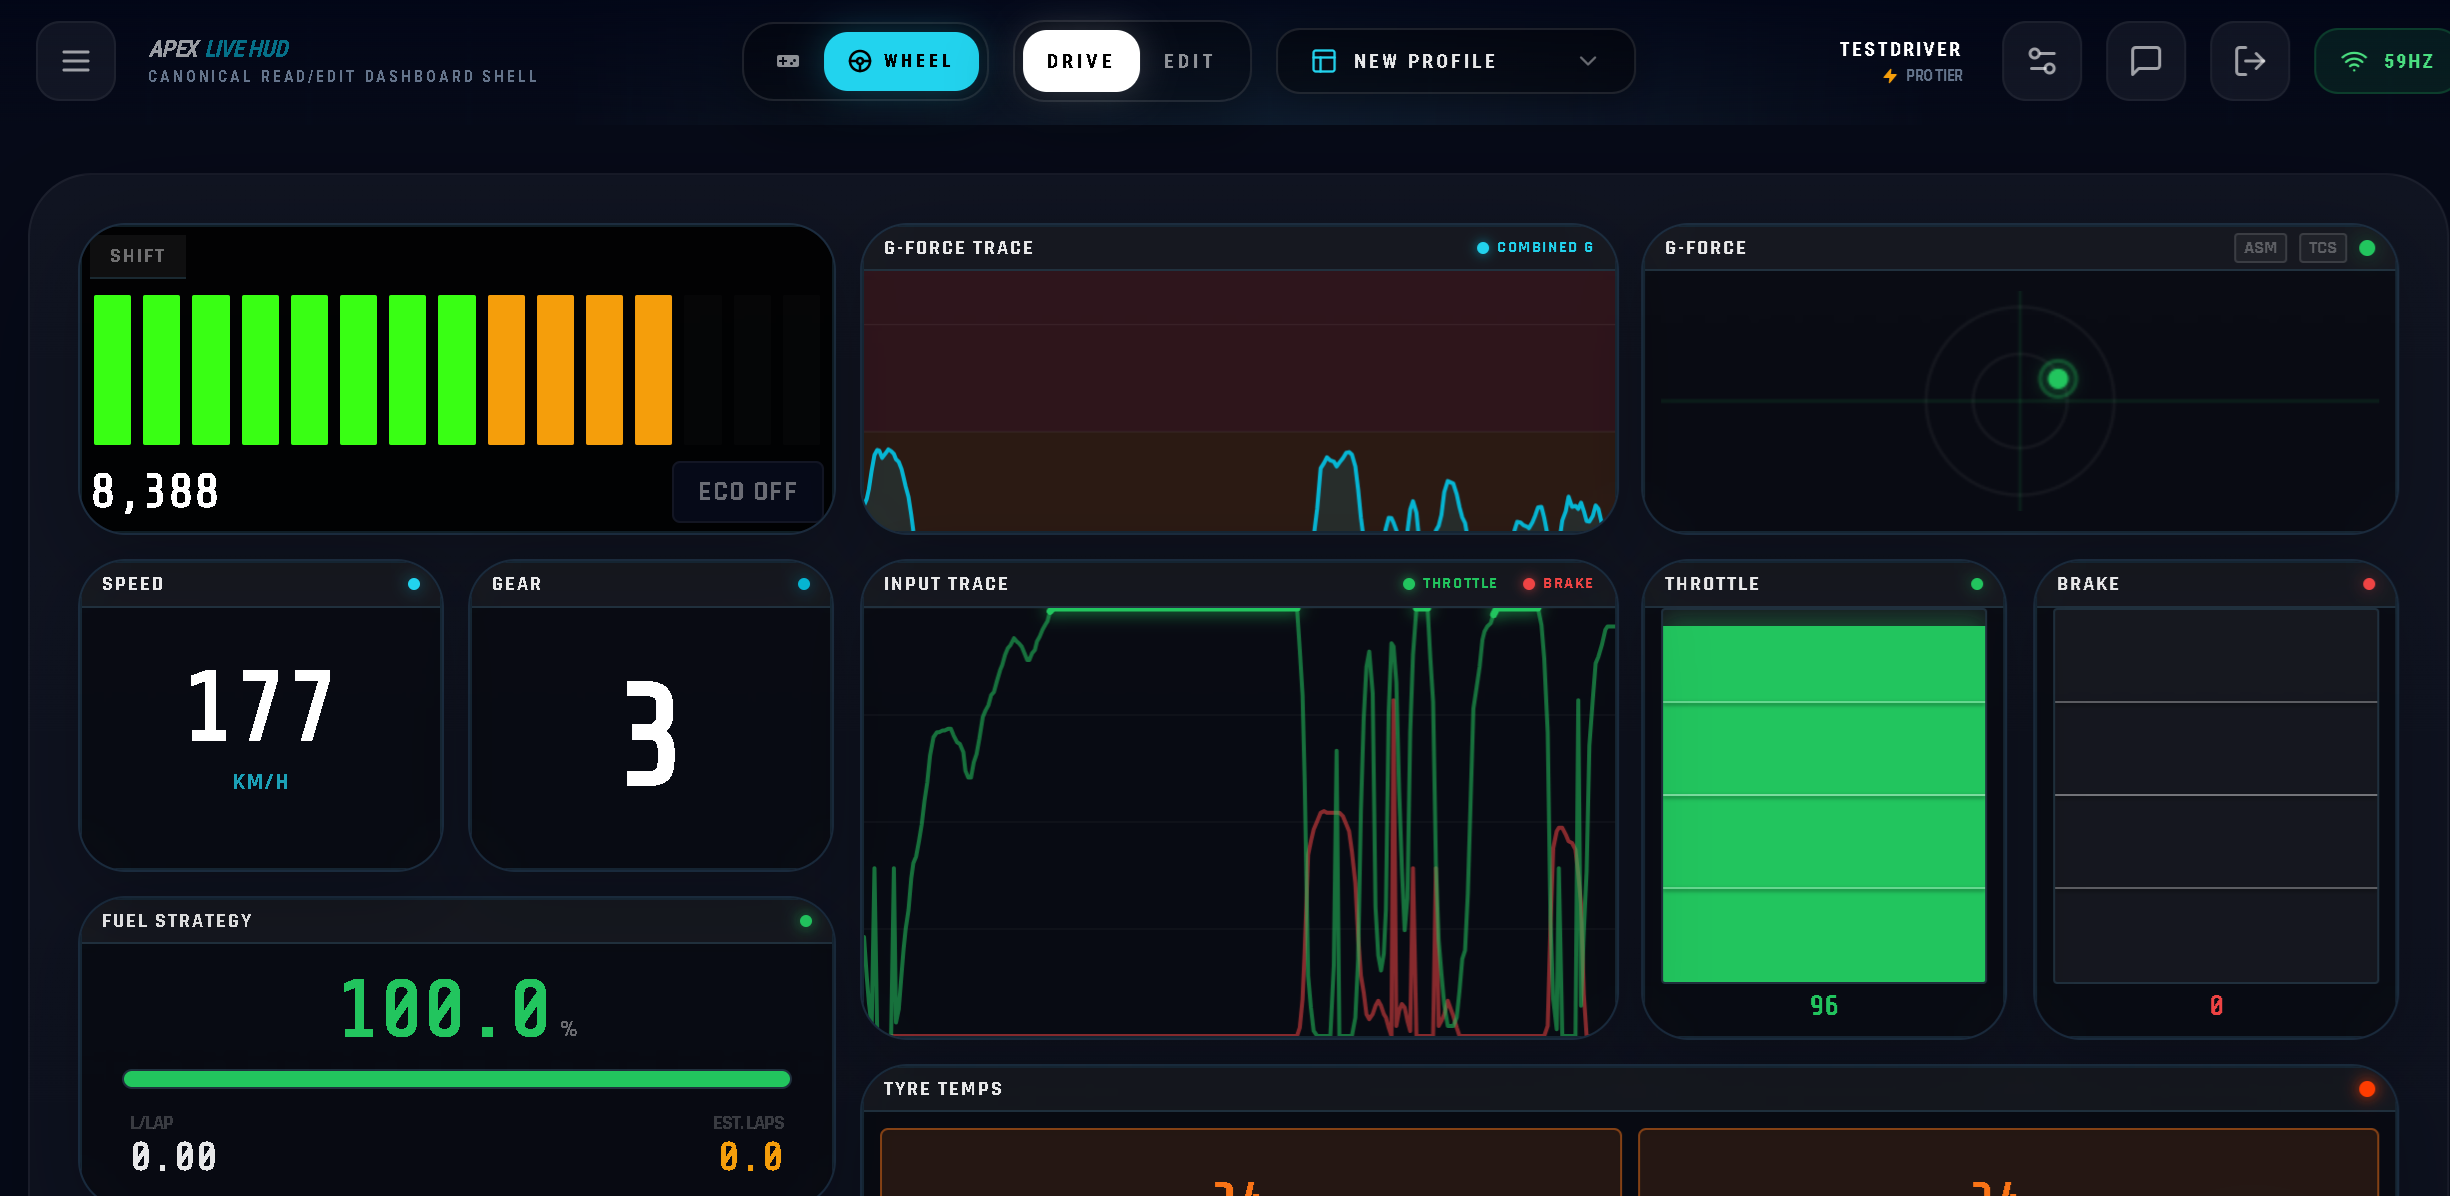
Task: Click the logout icon
Action: (2250, 61)
